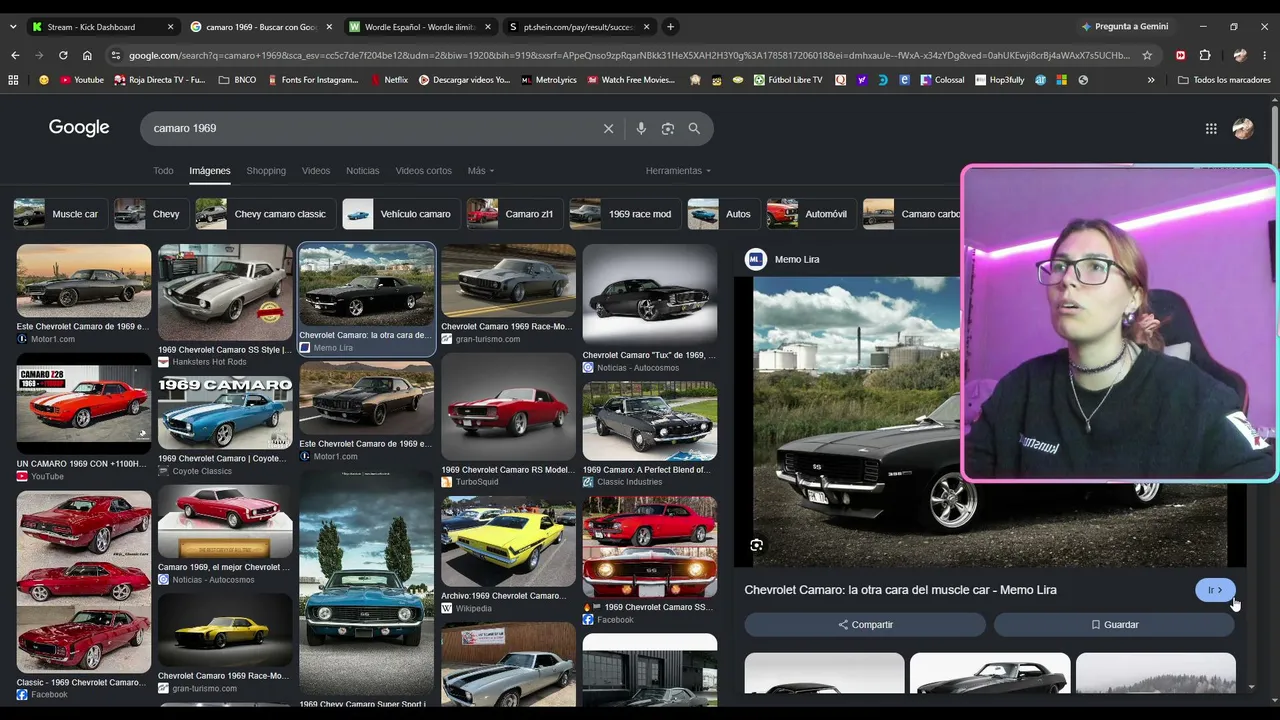Open the Netflix bookmark

[x=389, y=80]
